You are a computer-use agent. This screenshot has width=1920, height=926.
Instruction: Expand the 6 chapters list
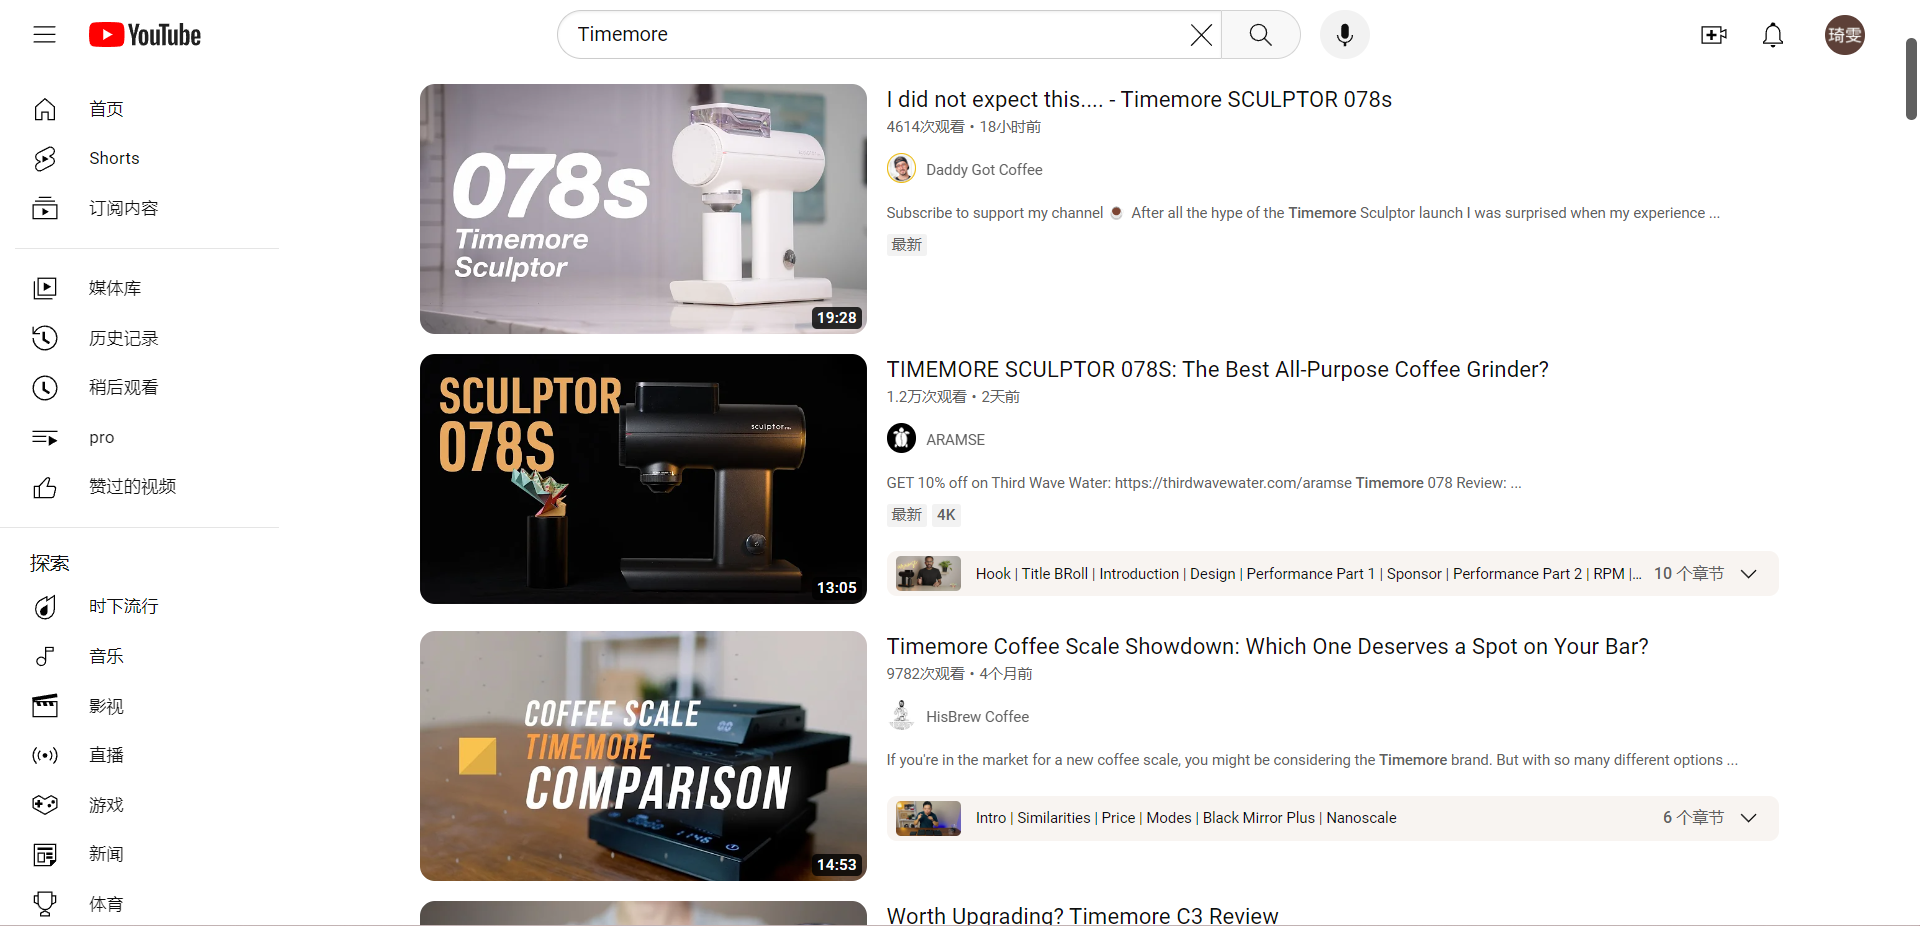1748,818
